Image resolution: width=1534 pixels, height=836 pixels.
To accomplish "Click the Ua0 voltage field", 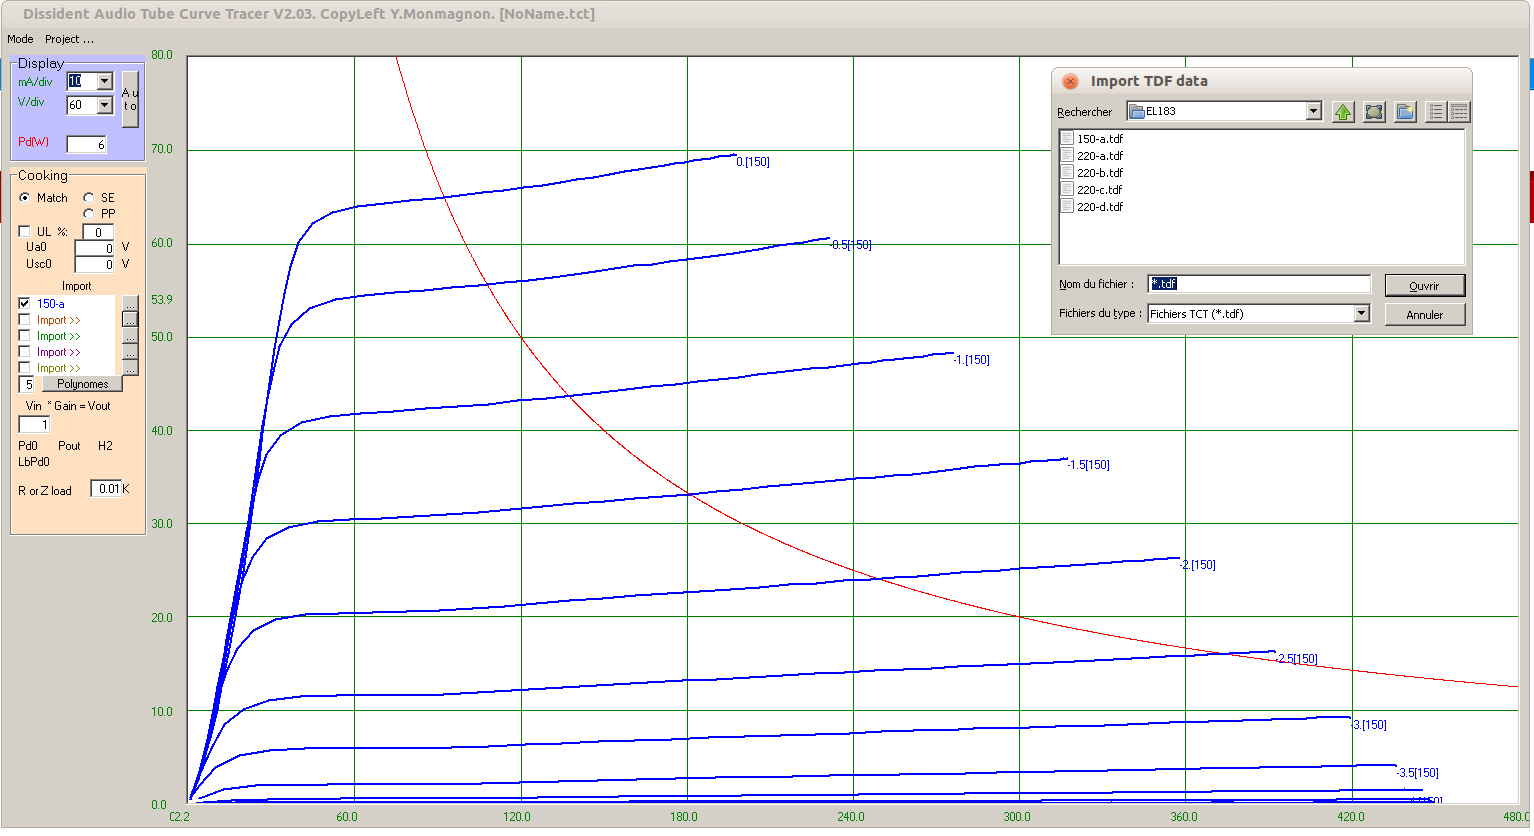I will [x=94, y=248].
